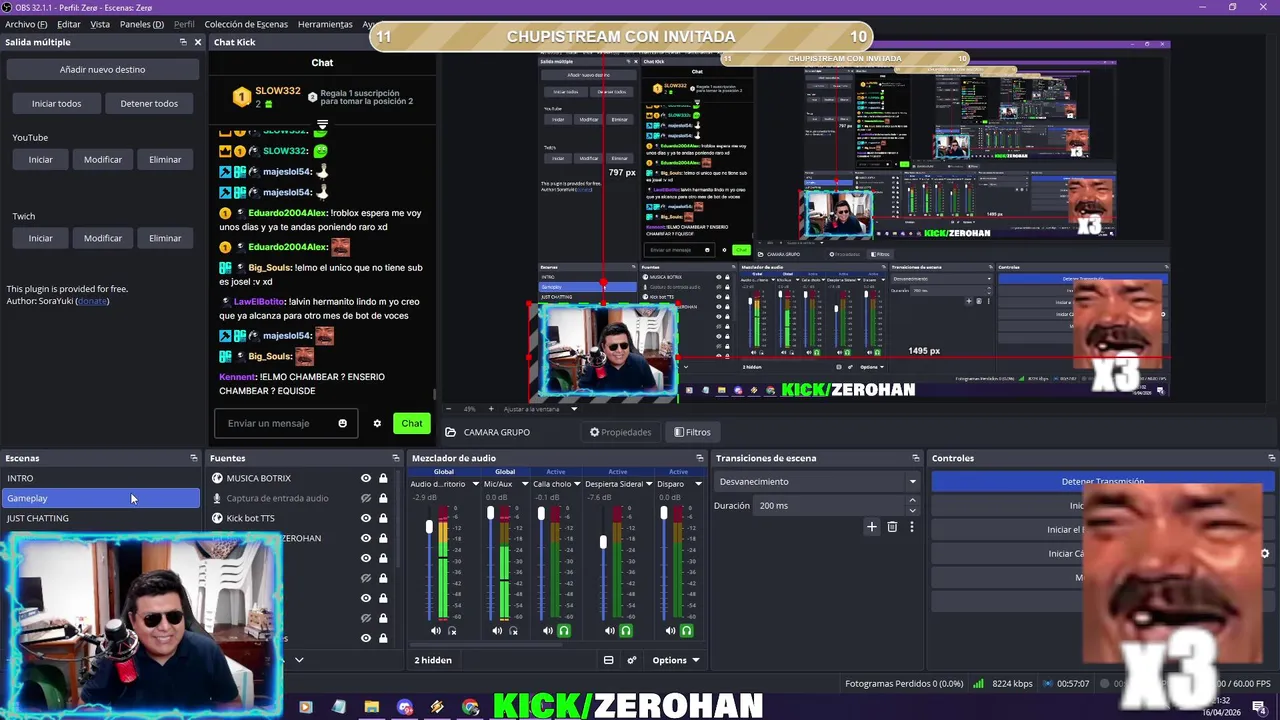The width and height of the screenshot is (1280, 720).
Task: Switch audio mixer layout icon
Action: point(608,660)
